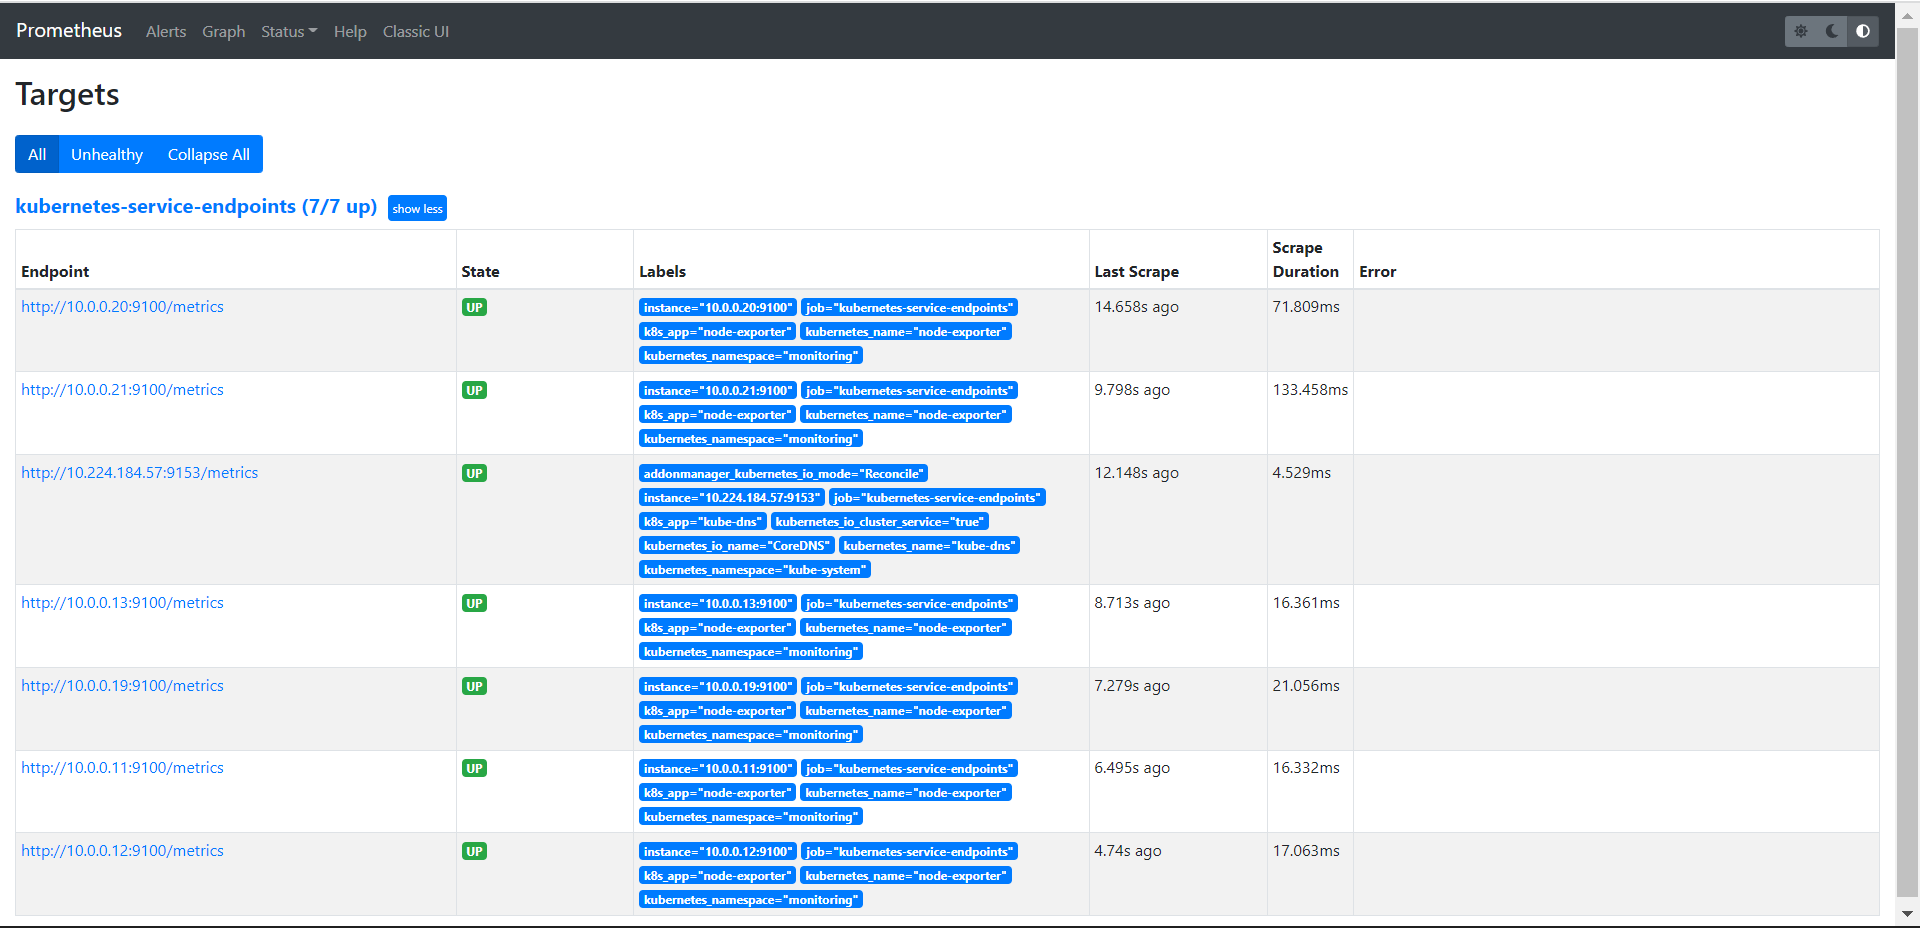Click the "8.713s ago" last scrape value
The width and height of the screenshot is (1920, 928).
coord(1132,603)
